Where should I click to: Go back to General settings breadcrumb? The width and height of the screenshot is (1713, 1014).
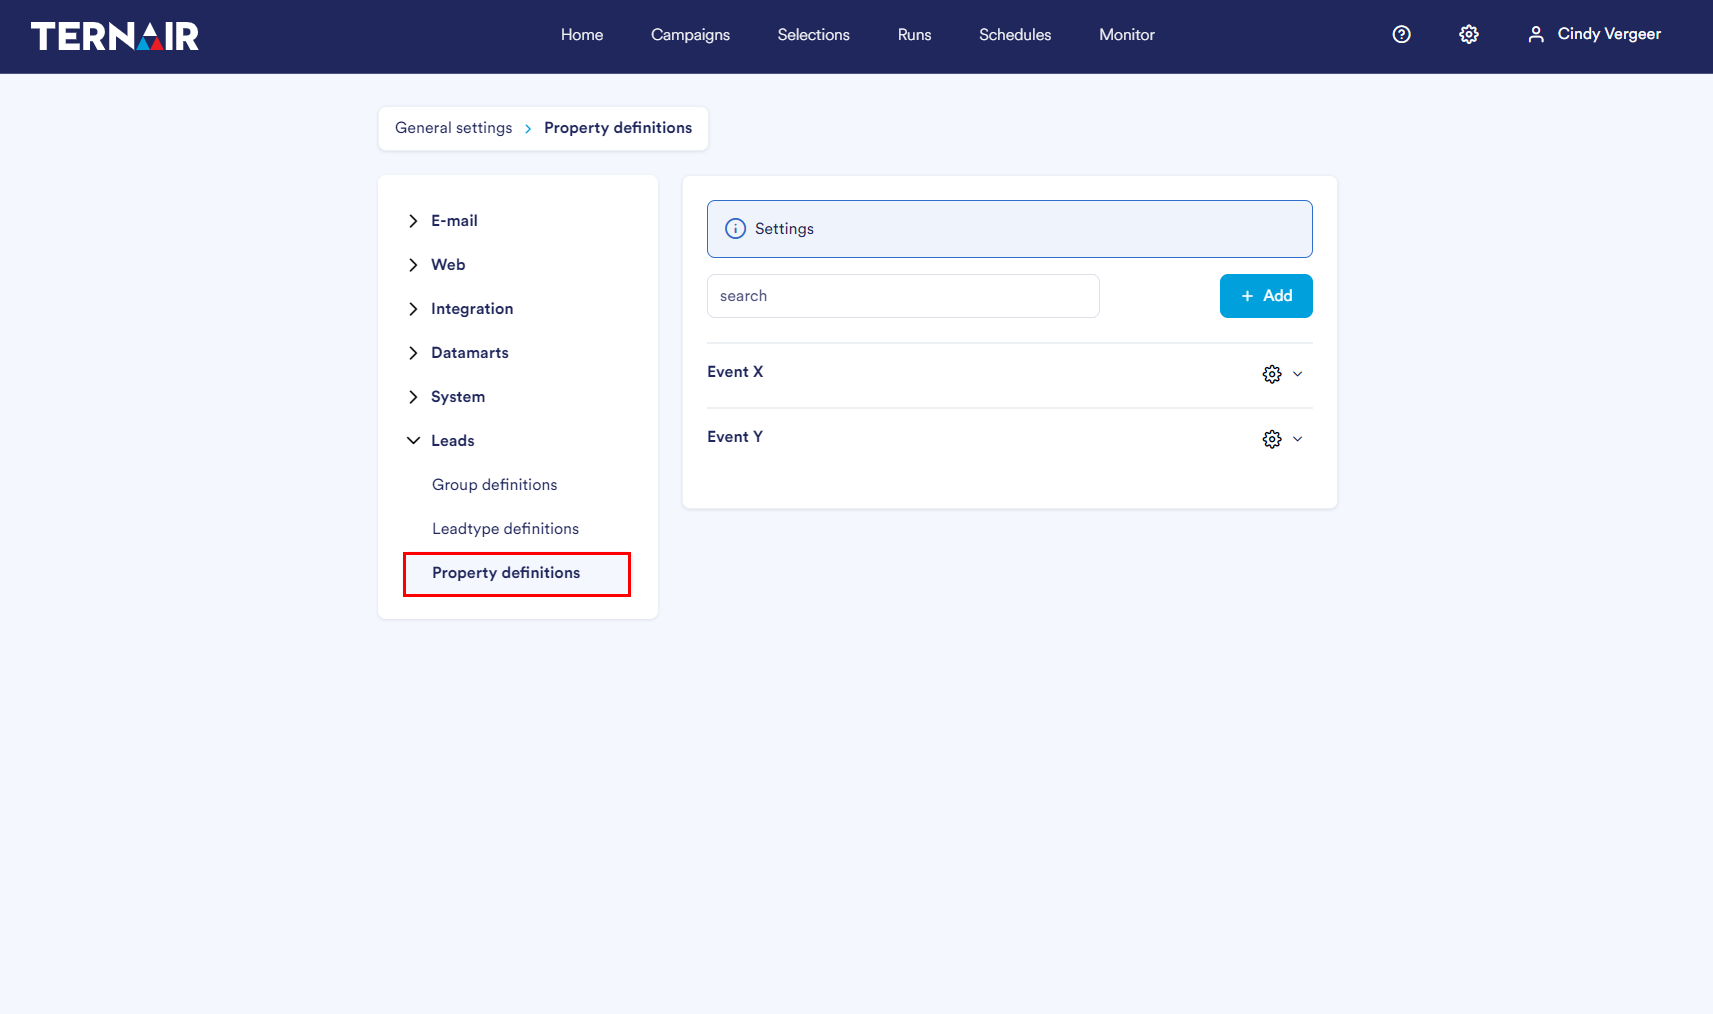pos(453,128)
